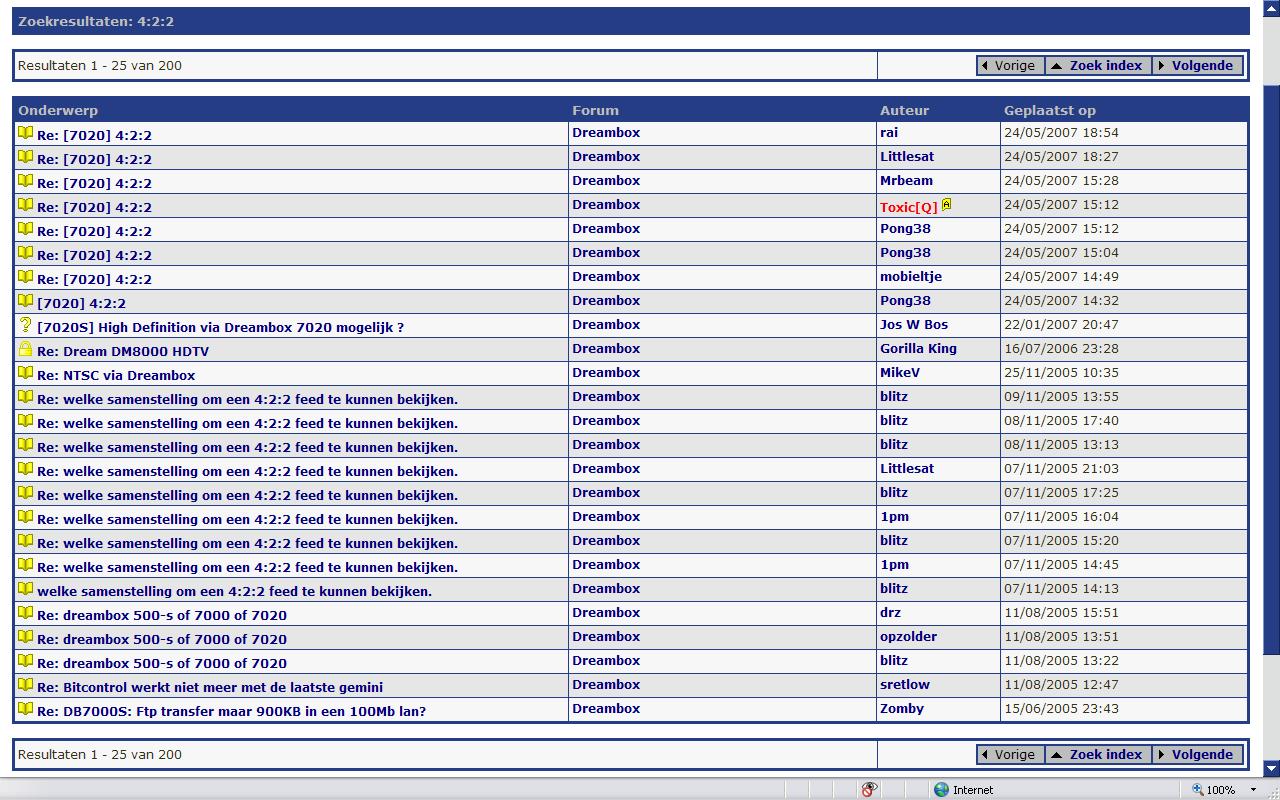
Task: Open the post by Jos W Bos about High Definition
Action: [x=220, y=327]
